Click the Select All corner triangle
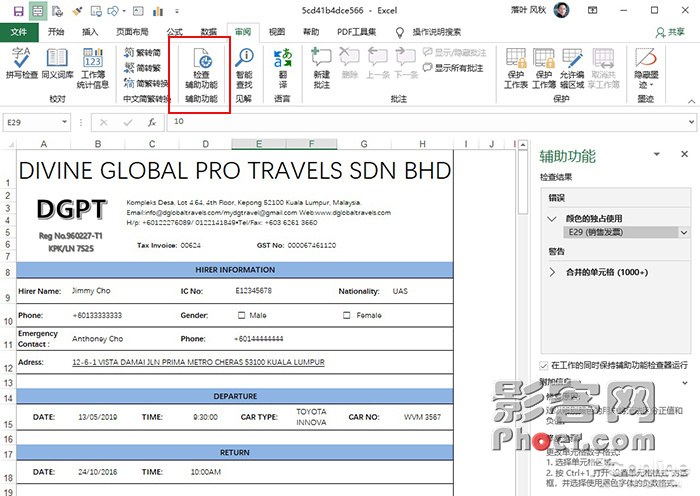This screenshot has width=700, height=496. (x=9, y=144)
